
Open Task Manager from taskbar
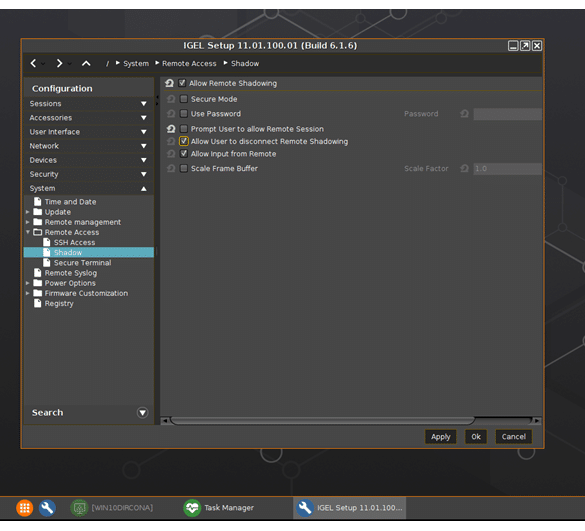point(219,508)
